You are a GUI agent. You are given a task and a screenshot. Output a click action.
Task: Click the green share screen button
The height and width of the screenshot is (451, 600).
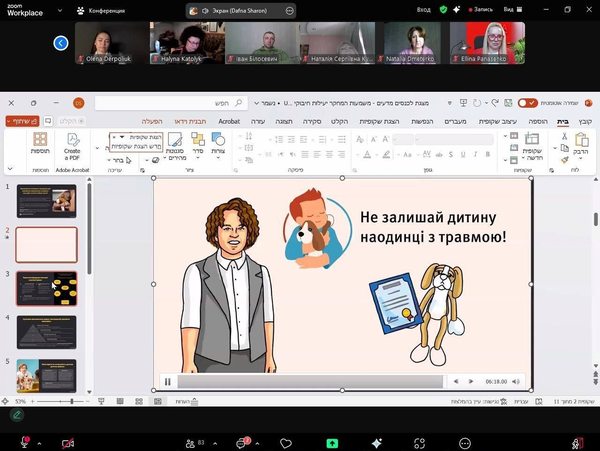coord(332,442)
